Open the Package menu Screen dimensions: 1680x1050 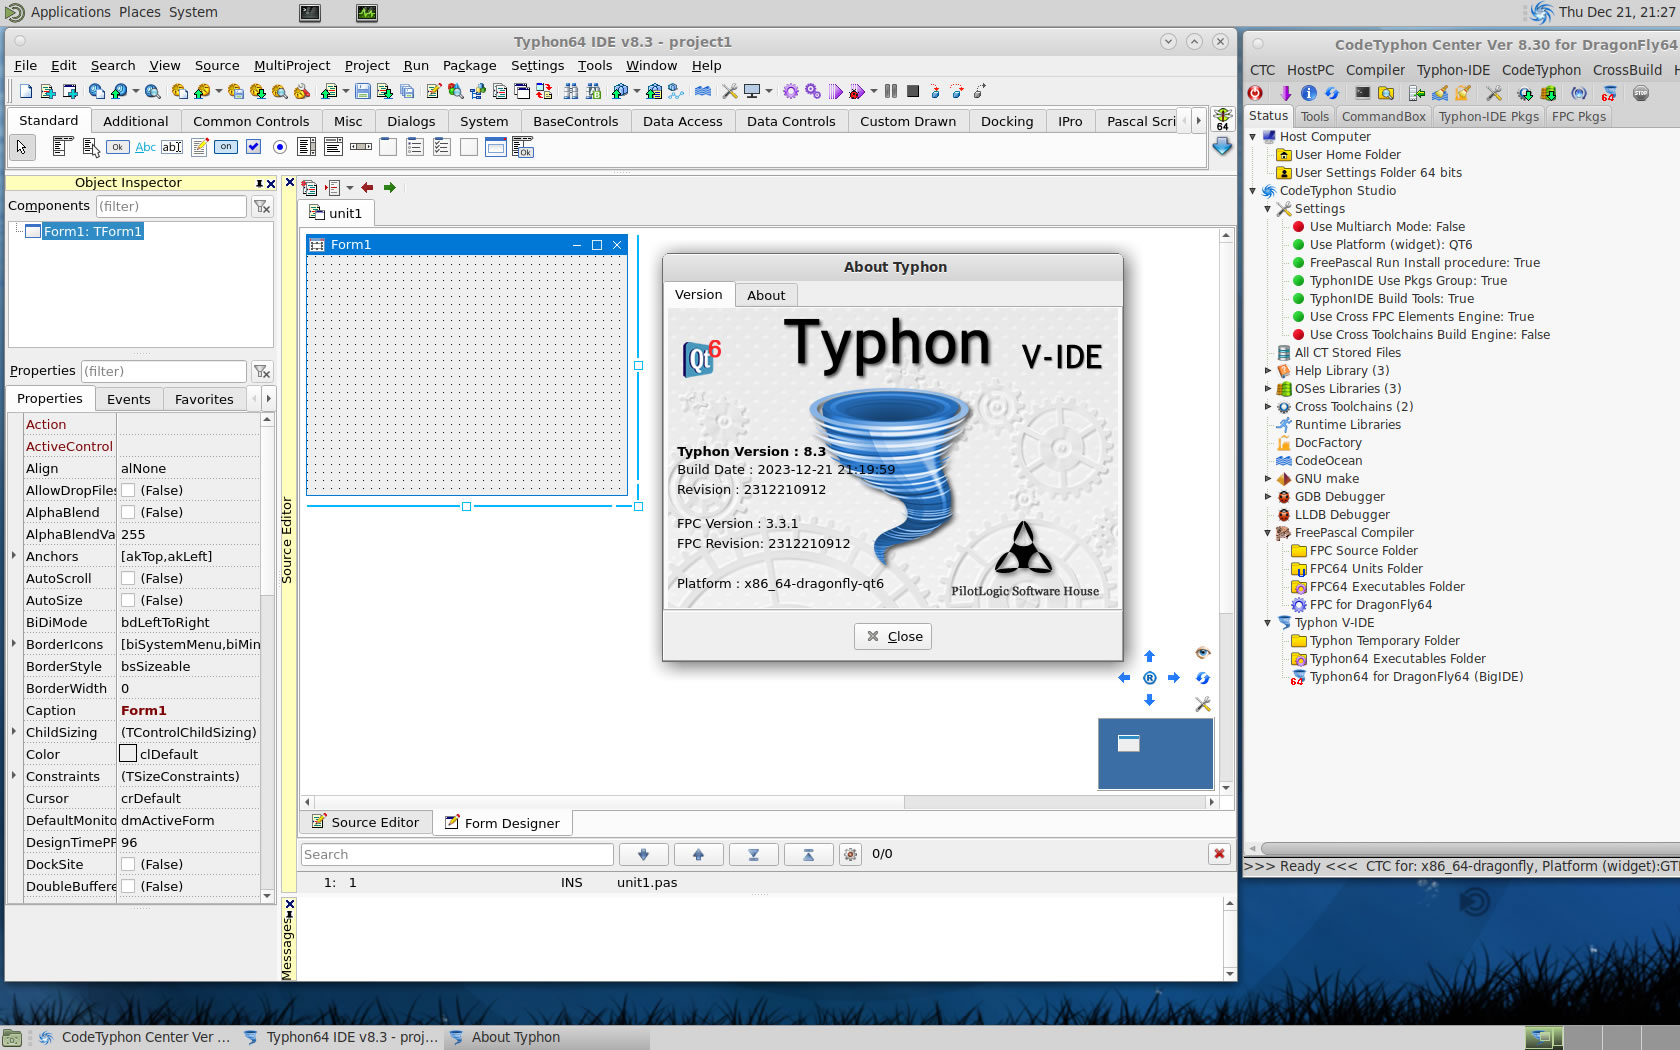tap(469, 65)
